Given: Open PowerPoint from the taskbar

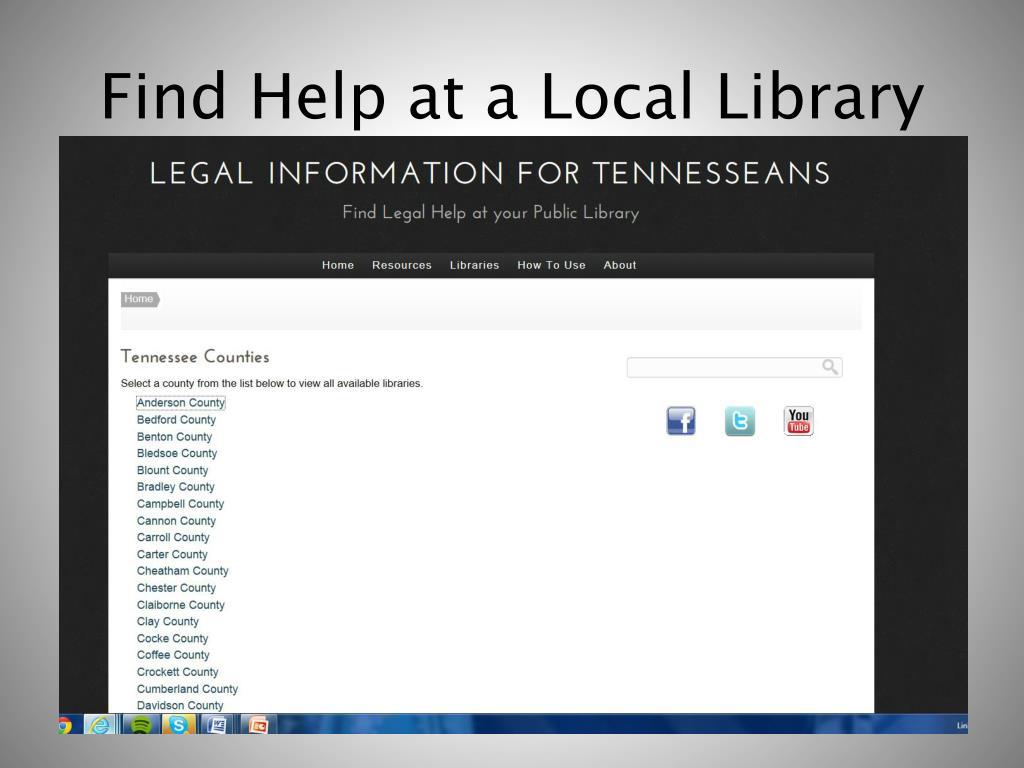Looking at the screenshot, I should [259, 724].
